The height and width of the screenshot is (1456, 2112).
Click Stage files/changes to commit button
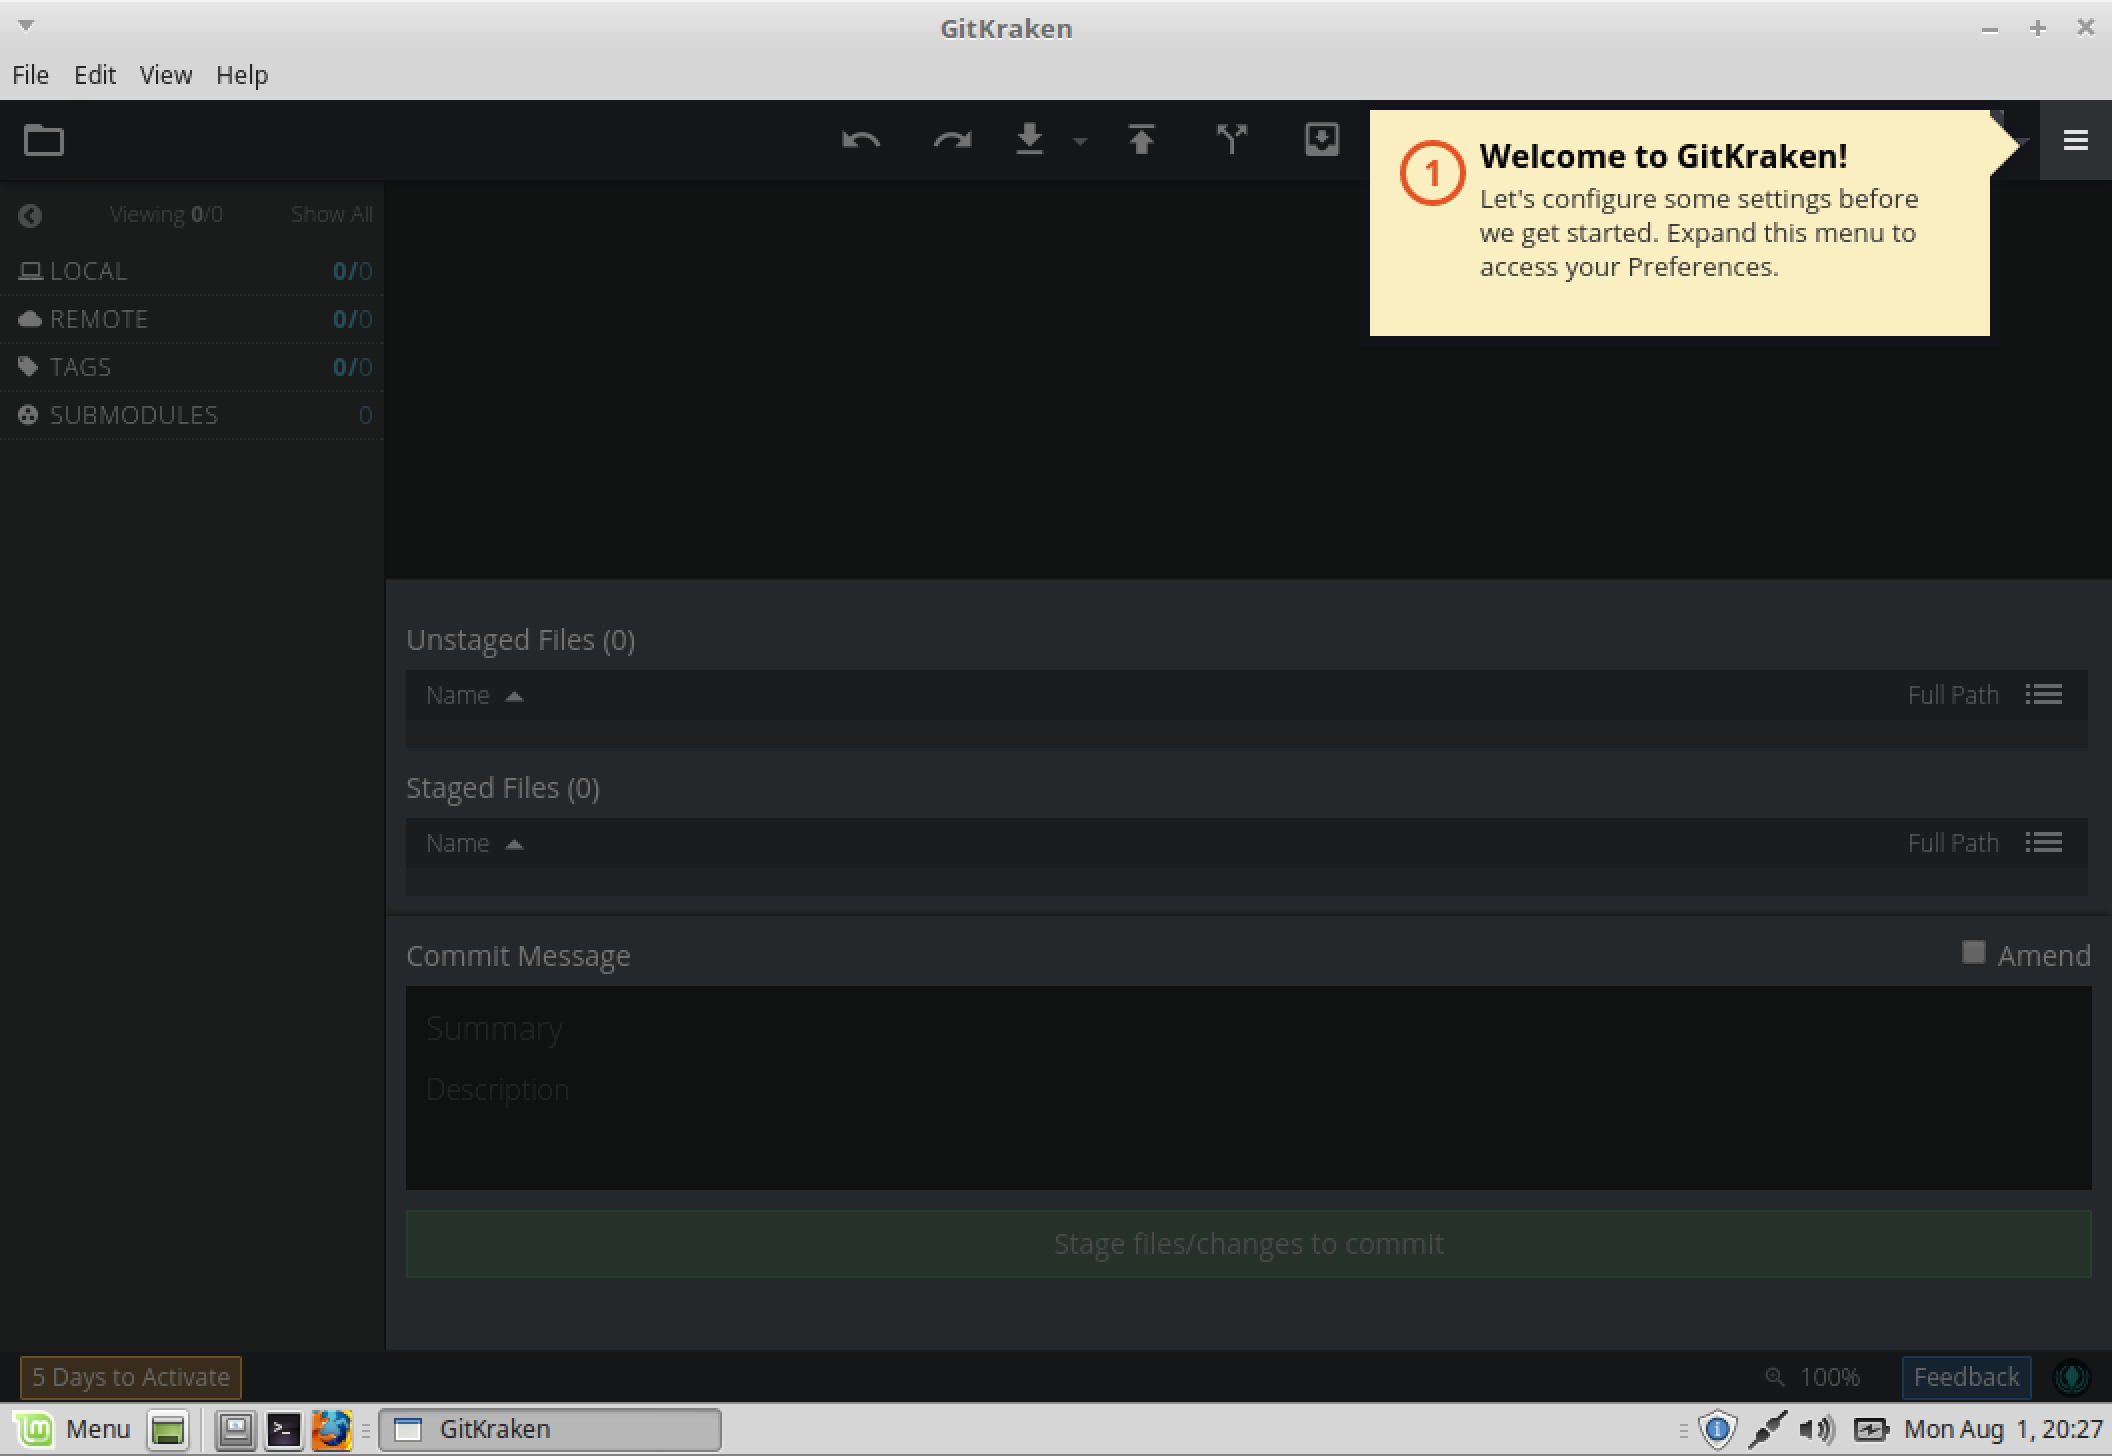[x=1248, y=1243]
